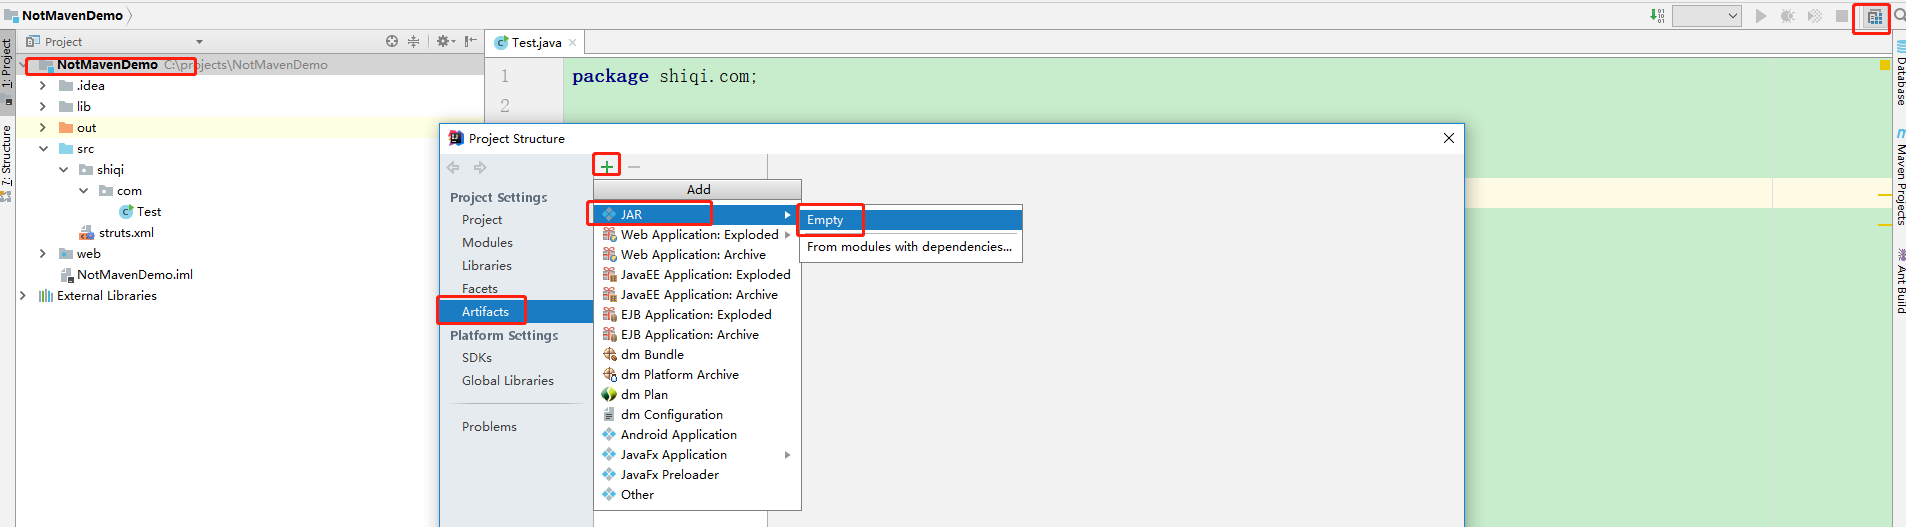
Task: Choose JAR in the Add menu
Action: tap(697, 214)
